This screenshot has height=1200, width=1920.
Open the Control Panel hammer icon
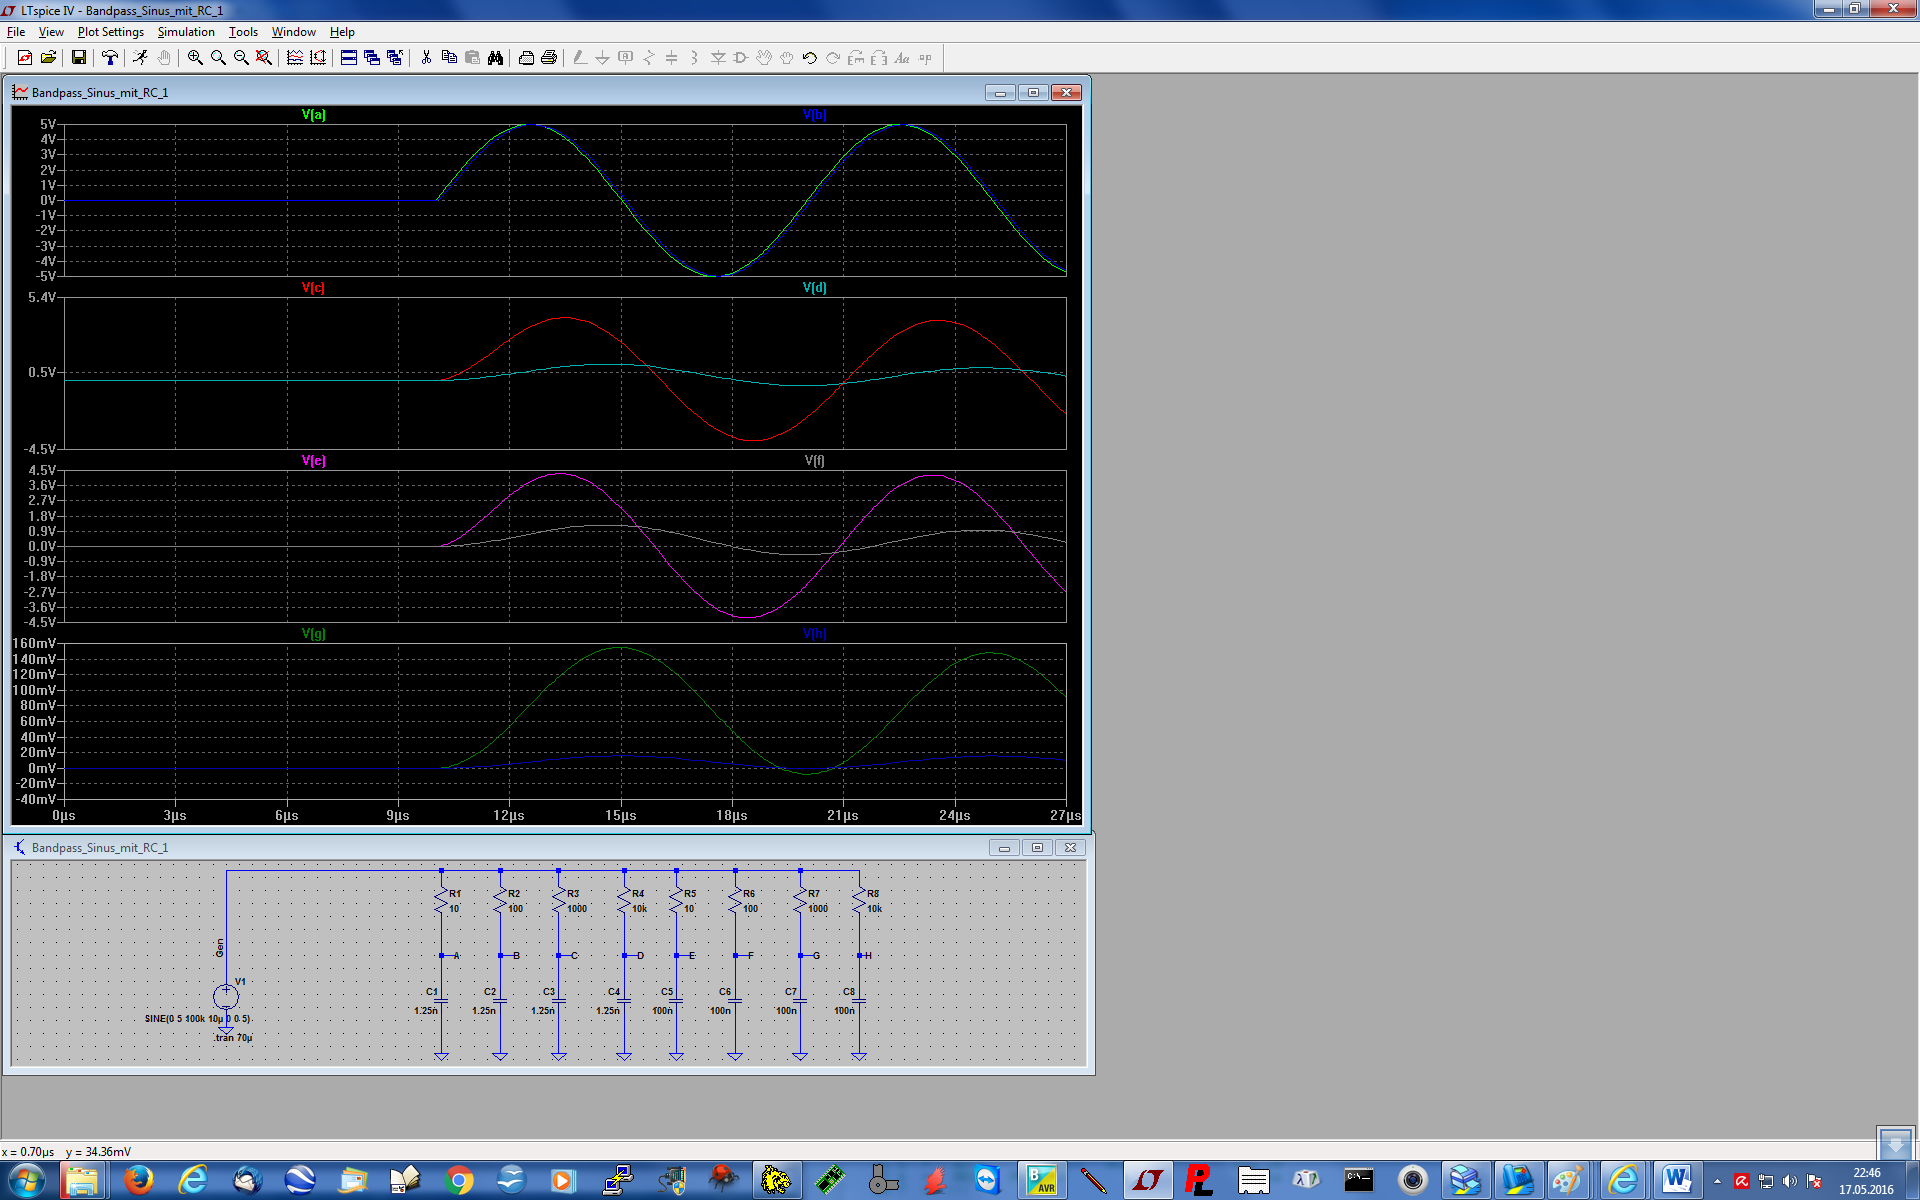[110, 58]
